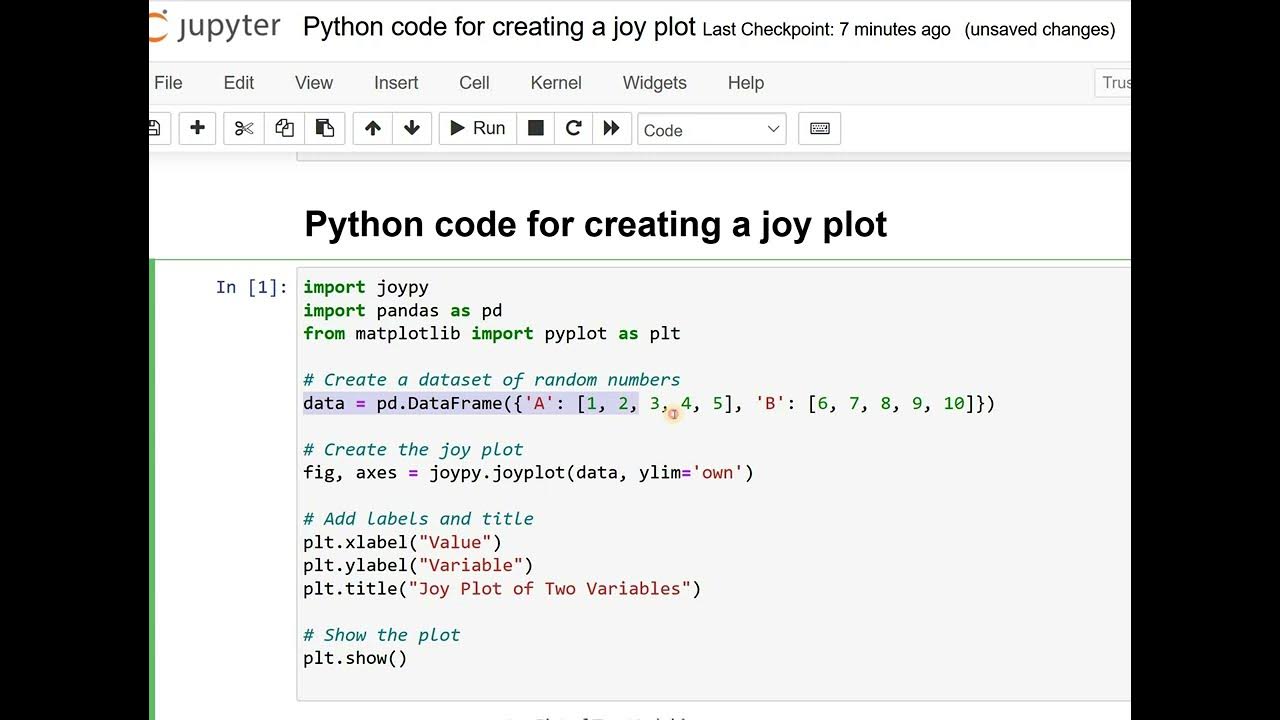The image size is (1280, 720).
Task: Open the Cell menu
Action: (x=474, y=83)
